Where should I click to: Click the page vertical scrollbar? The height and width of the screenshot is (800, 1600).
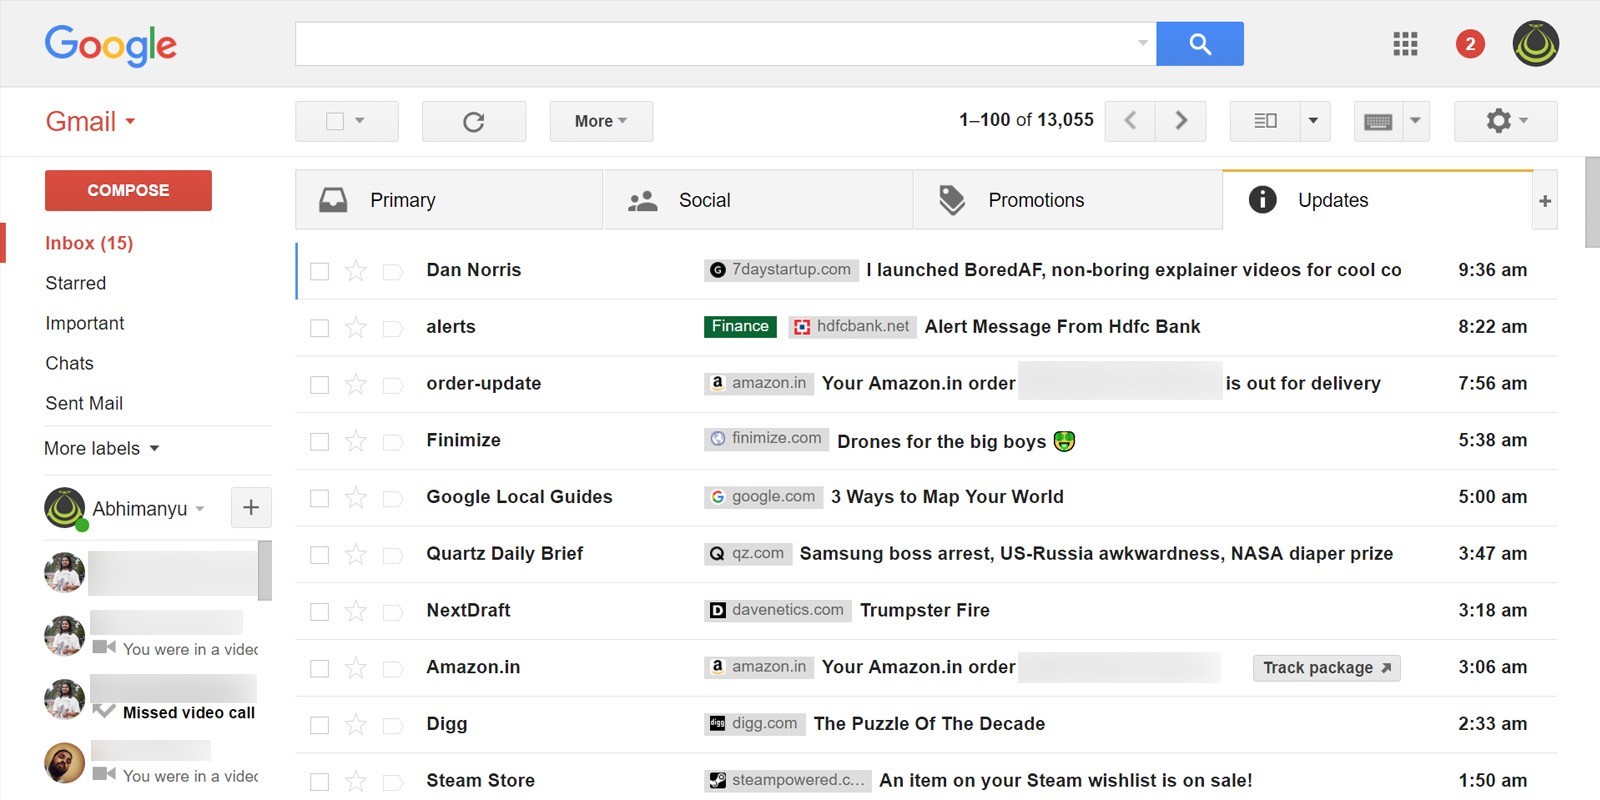(x=1592, y=202)
